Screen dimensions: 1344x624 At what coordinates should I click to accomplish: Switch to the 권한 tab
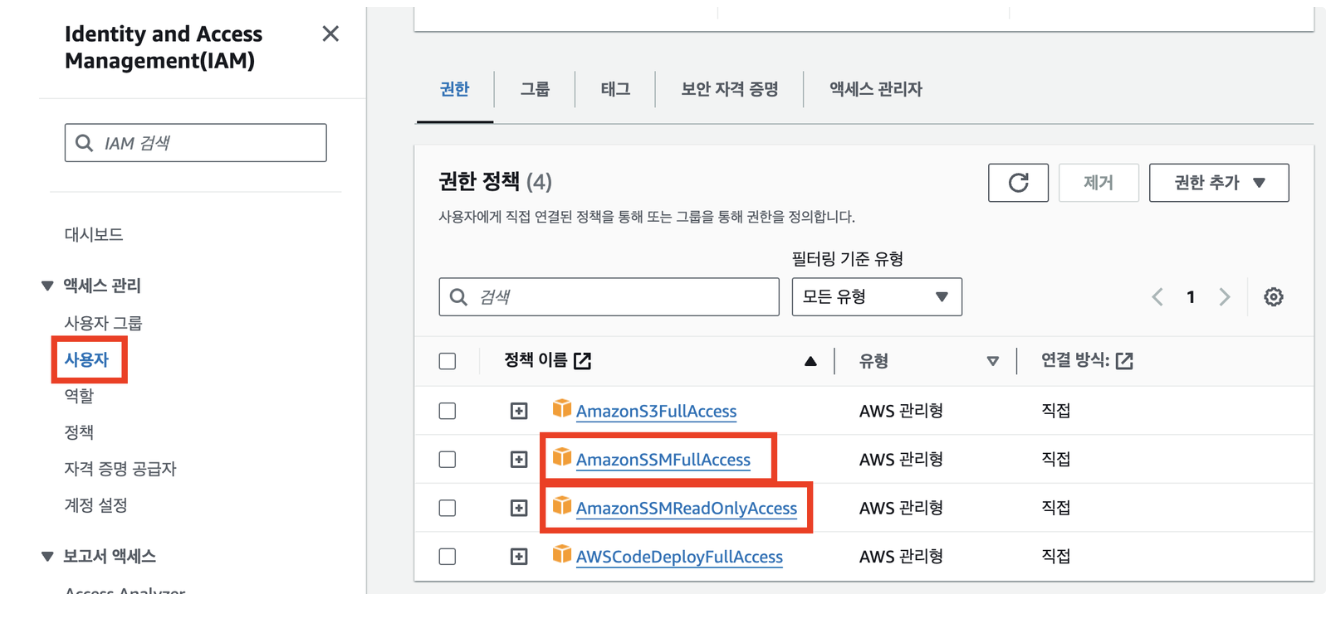(x=454, y=89)
